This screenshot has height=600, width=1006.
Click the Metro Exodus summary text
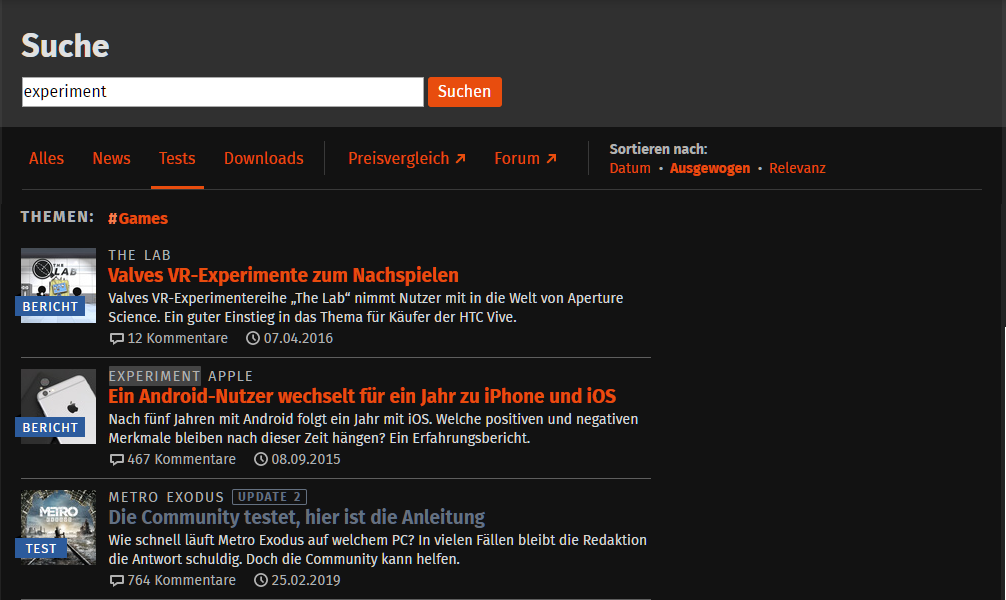tap(377, 549)
